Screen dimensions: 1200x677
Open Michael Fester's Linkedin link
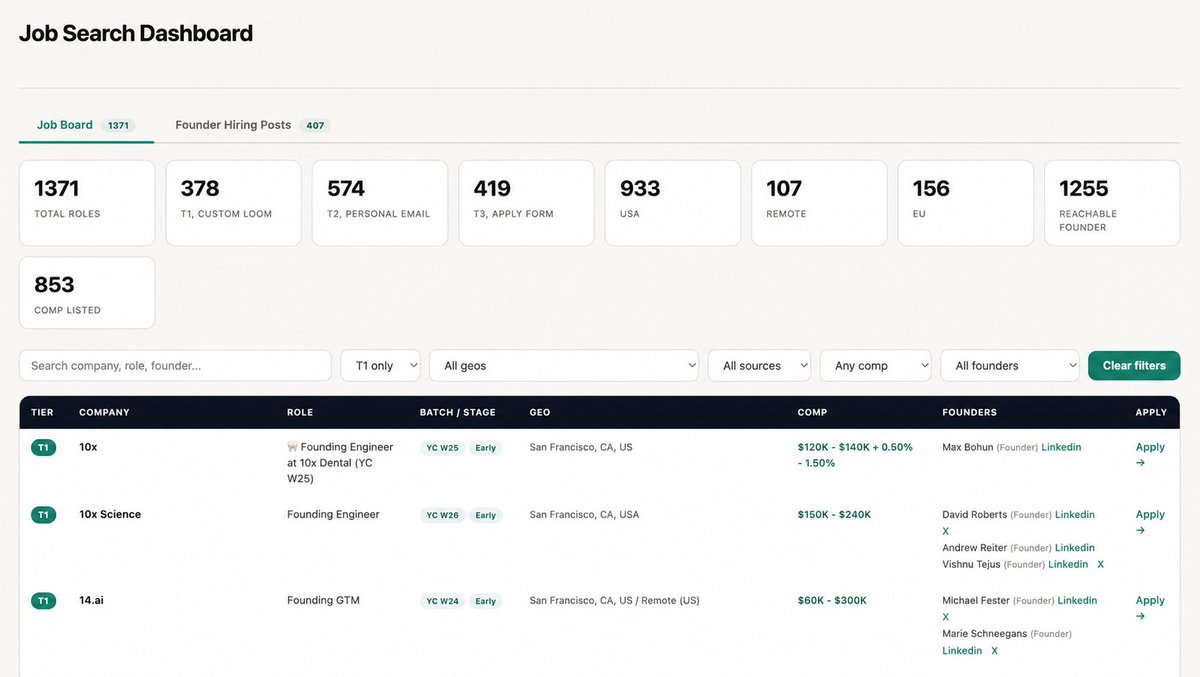click(1077, 600)
